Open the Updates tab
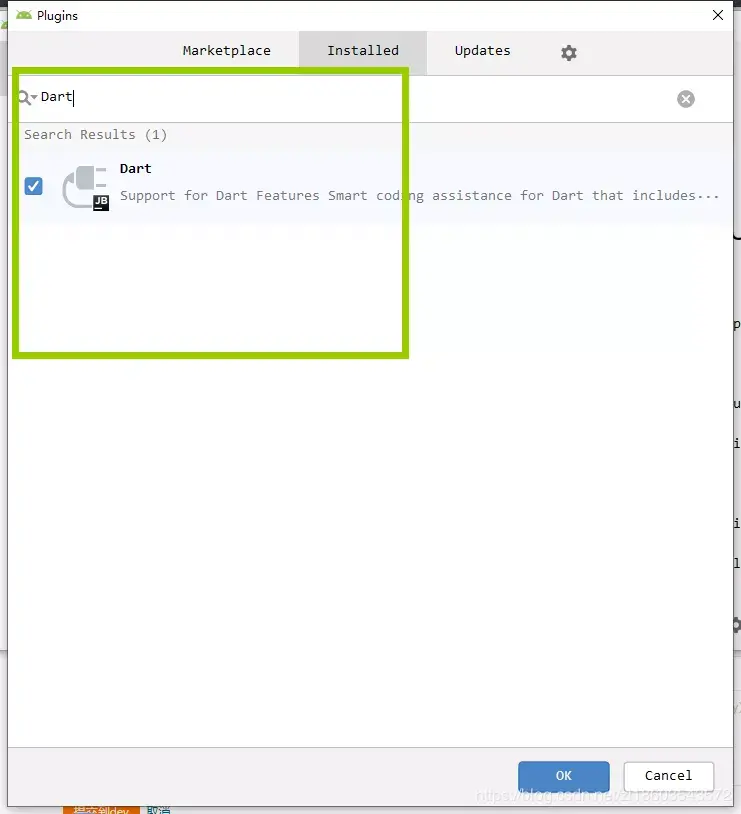 (x=482, y=51)
